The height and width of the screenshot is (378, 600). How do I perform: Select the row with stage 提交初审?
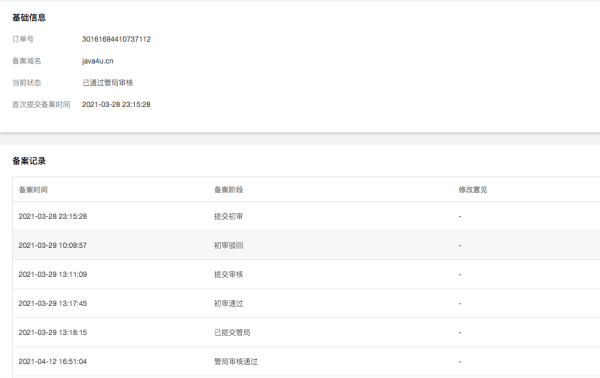point(306,216)
